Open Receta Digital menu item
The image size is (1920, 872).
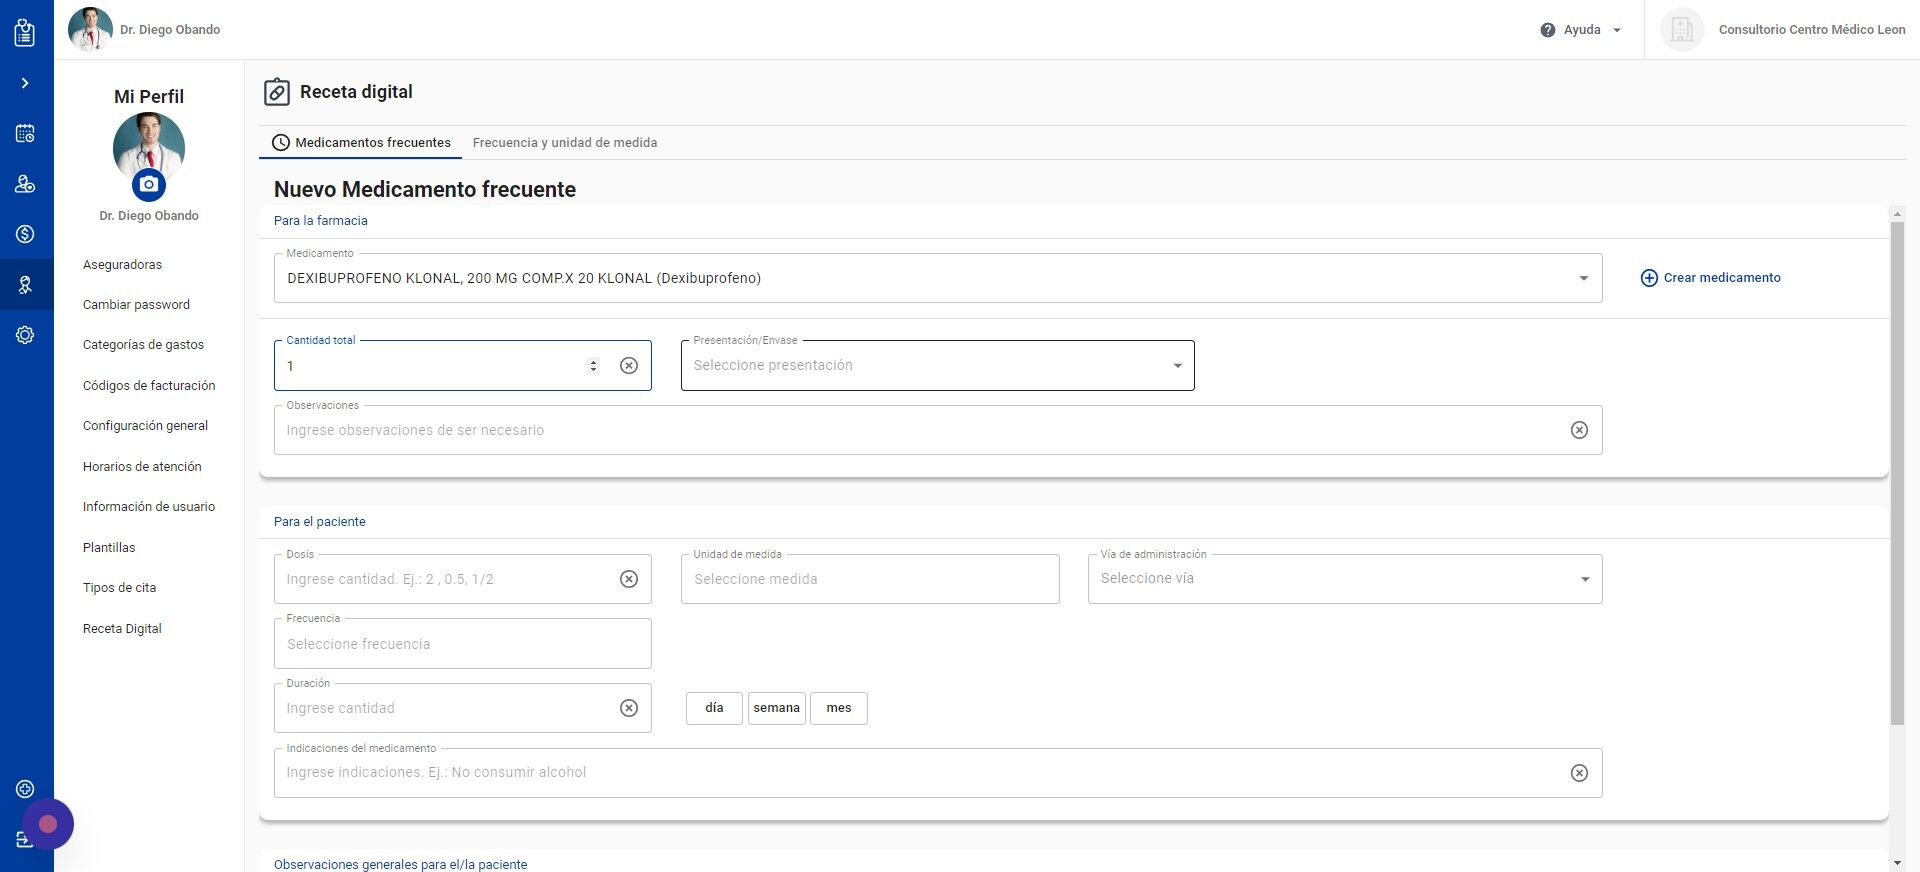pyautogui.click(x=122, y=629)
